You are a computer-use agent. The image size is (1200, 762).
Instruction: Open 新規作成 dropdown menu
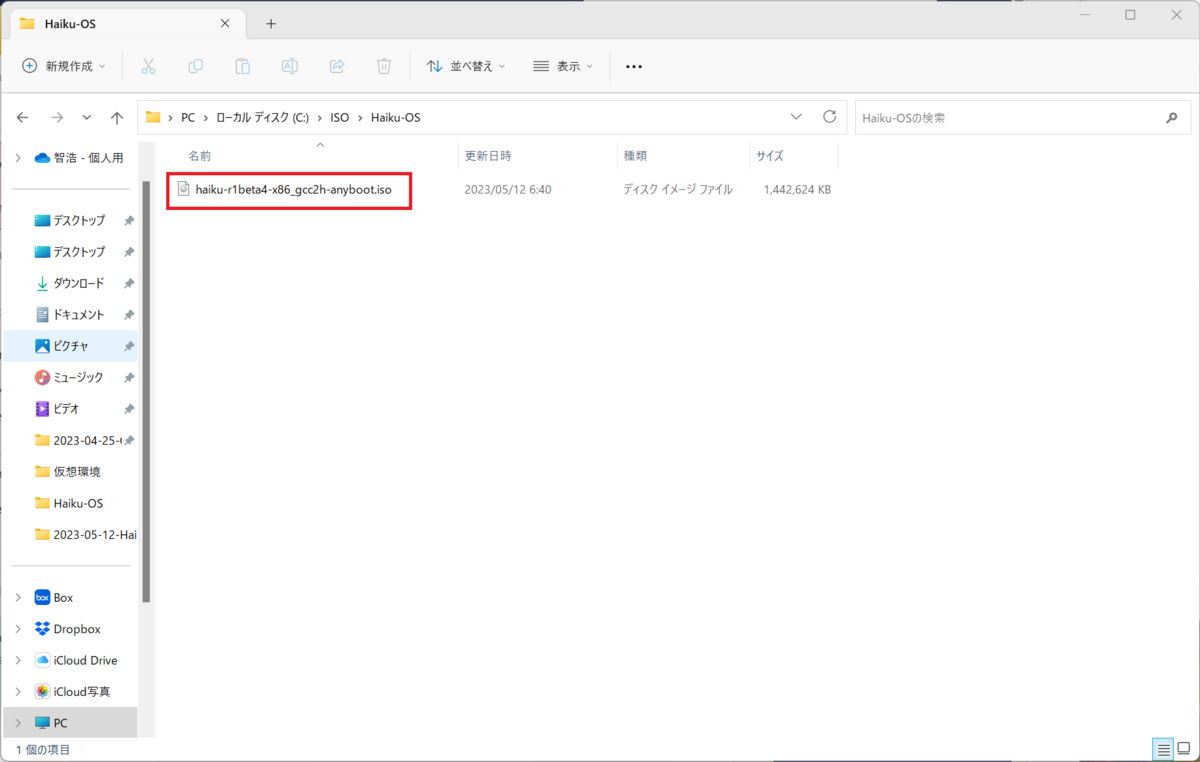(x=63, y=66)
